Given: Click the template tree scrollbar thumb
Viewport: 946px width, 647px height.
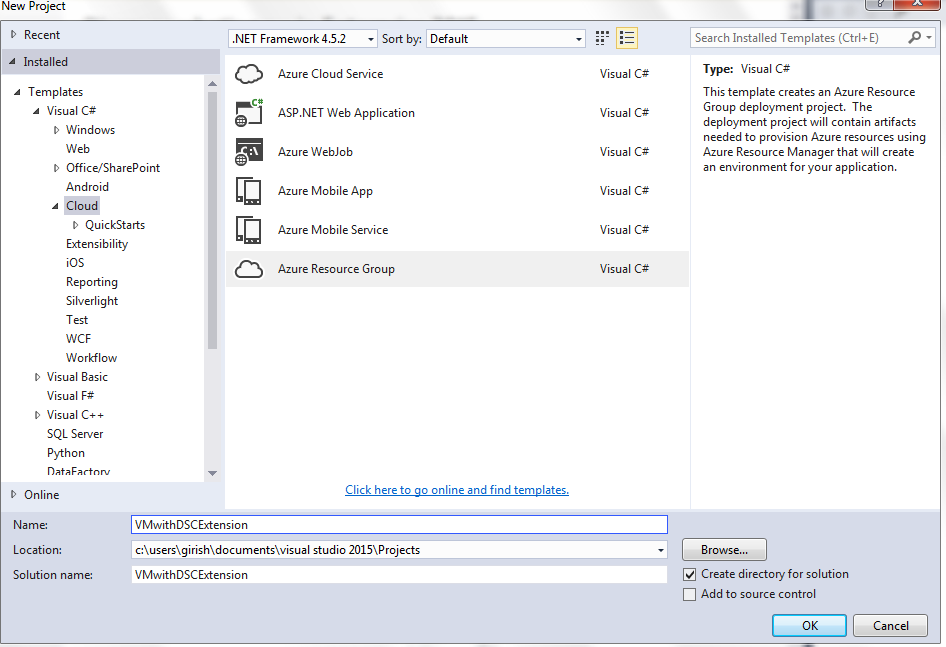Looking at the screenshot, I should click(x=212, y=220).
